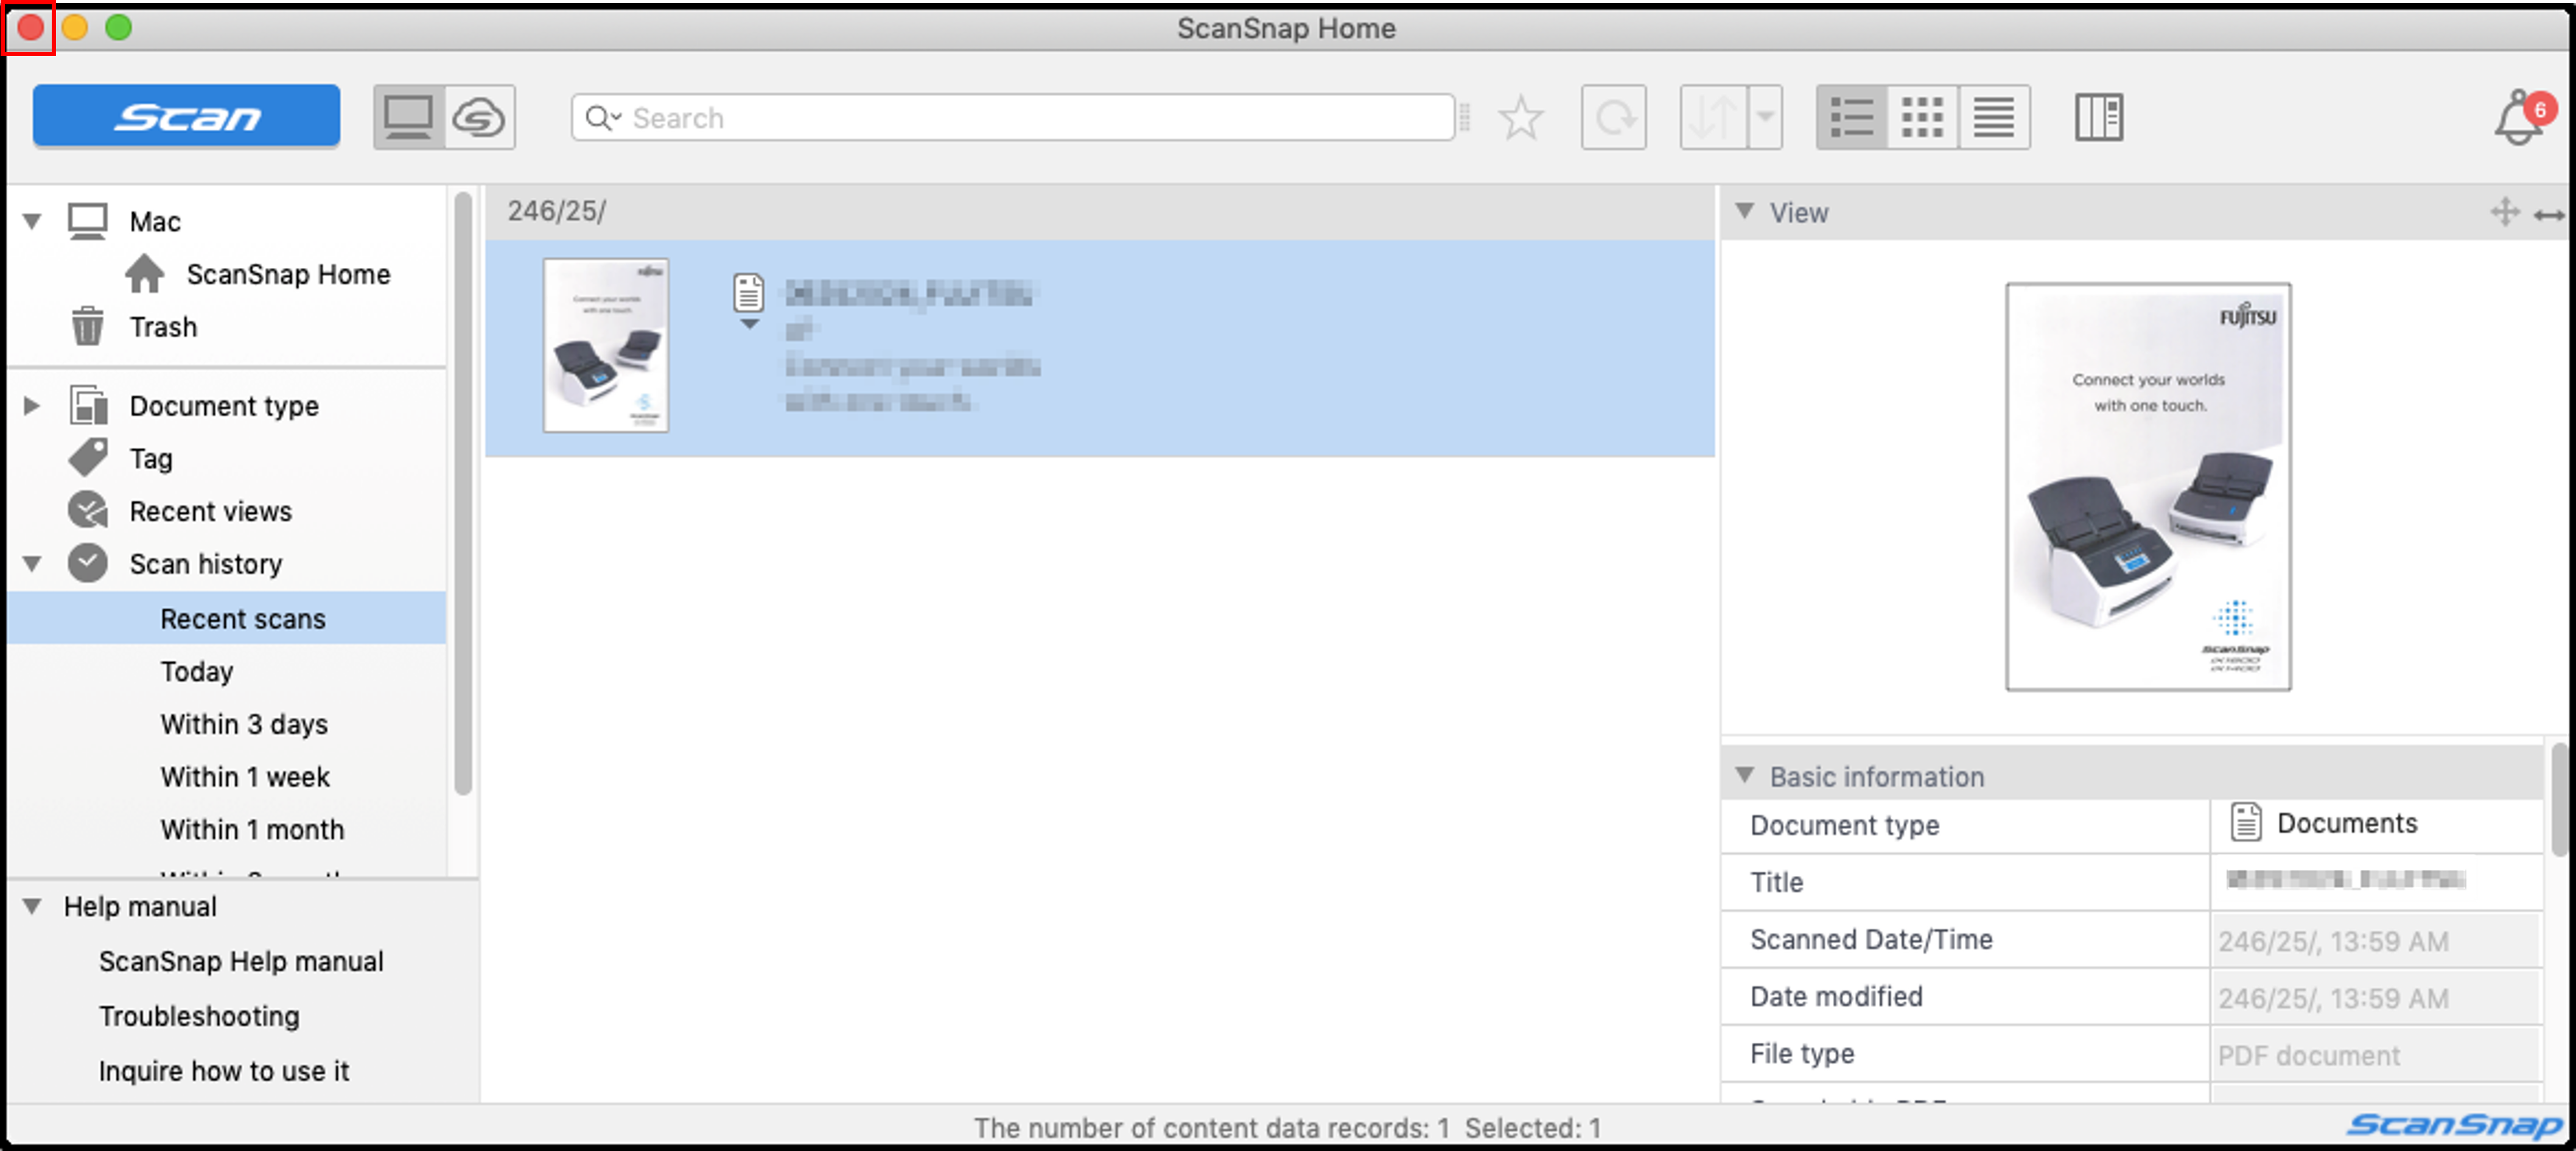2576x1151 pixels.
Task: Select Within 1 week filter
Action: click(245, 777)
